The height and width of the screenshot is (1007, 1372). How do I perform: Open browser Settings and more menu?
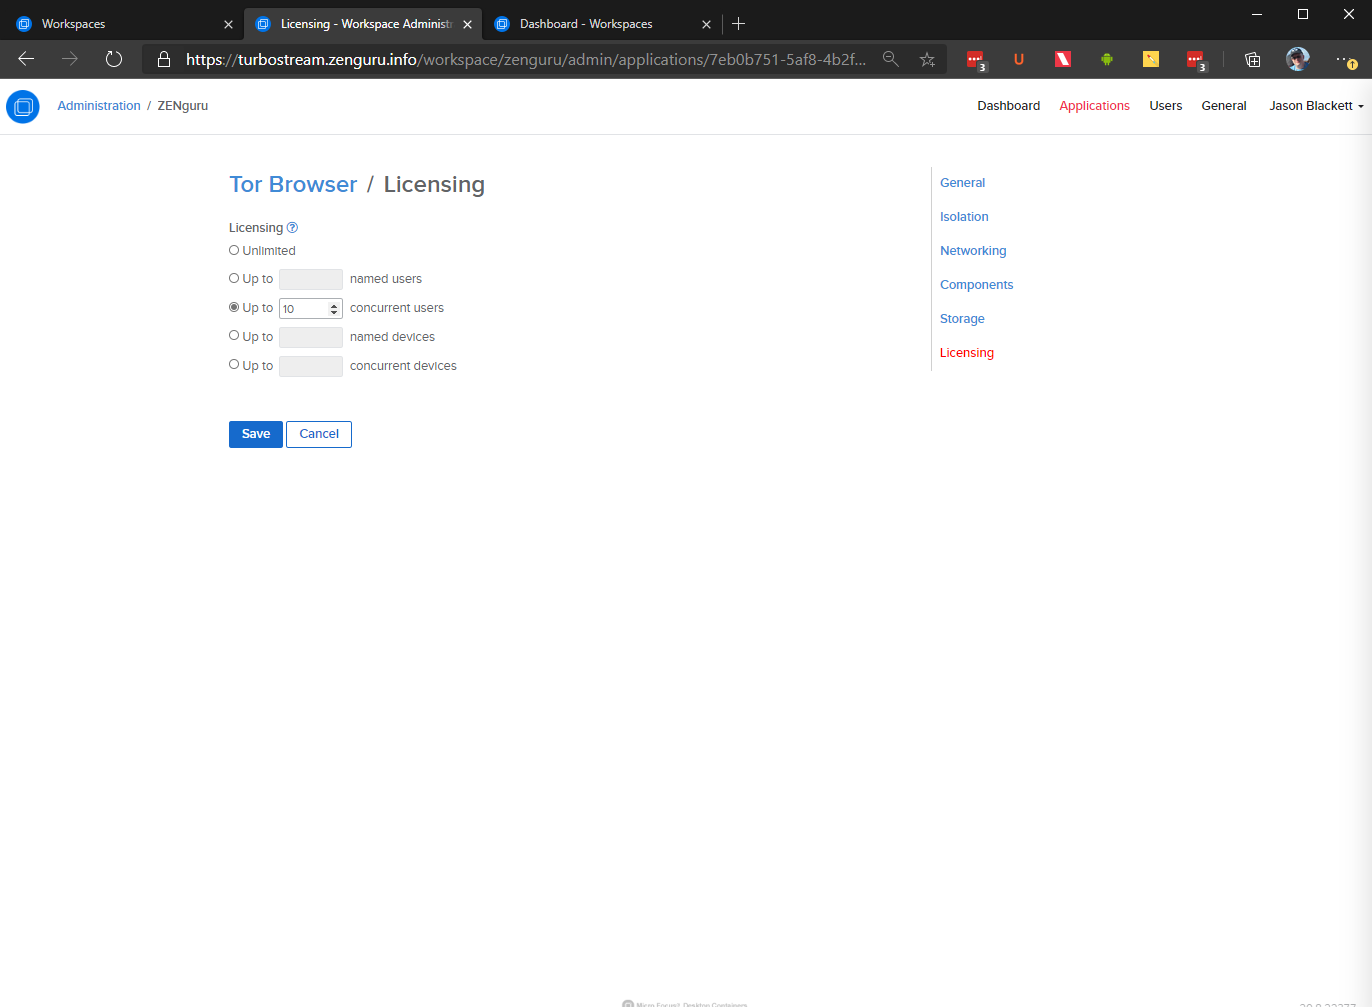pyautogui.click(x=1346, y=59)
